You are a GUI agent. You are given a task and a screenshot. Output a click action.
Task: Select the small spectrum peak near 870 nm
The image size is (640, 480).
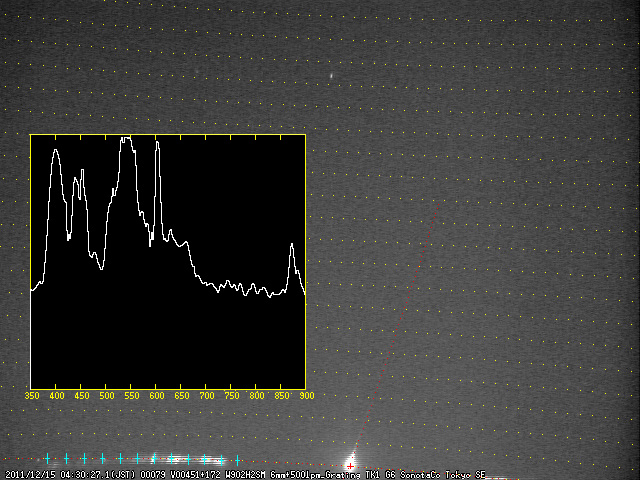(292, 245)
